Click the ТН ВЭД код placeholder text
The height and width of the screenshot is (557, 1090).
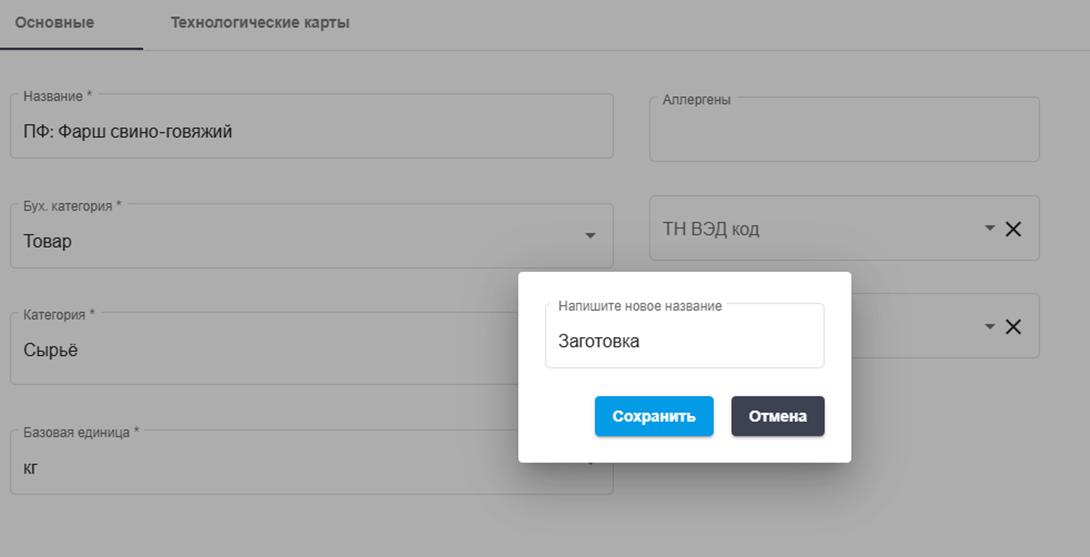tap(711, 229)
